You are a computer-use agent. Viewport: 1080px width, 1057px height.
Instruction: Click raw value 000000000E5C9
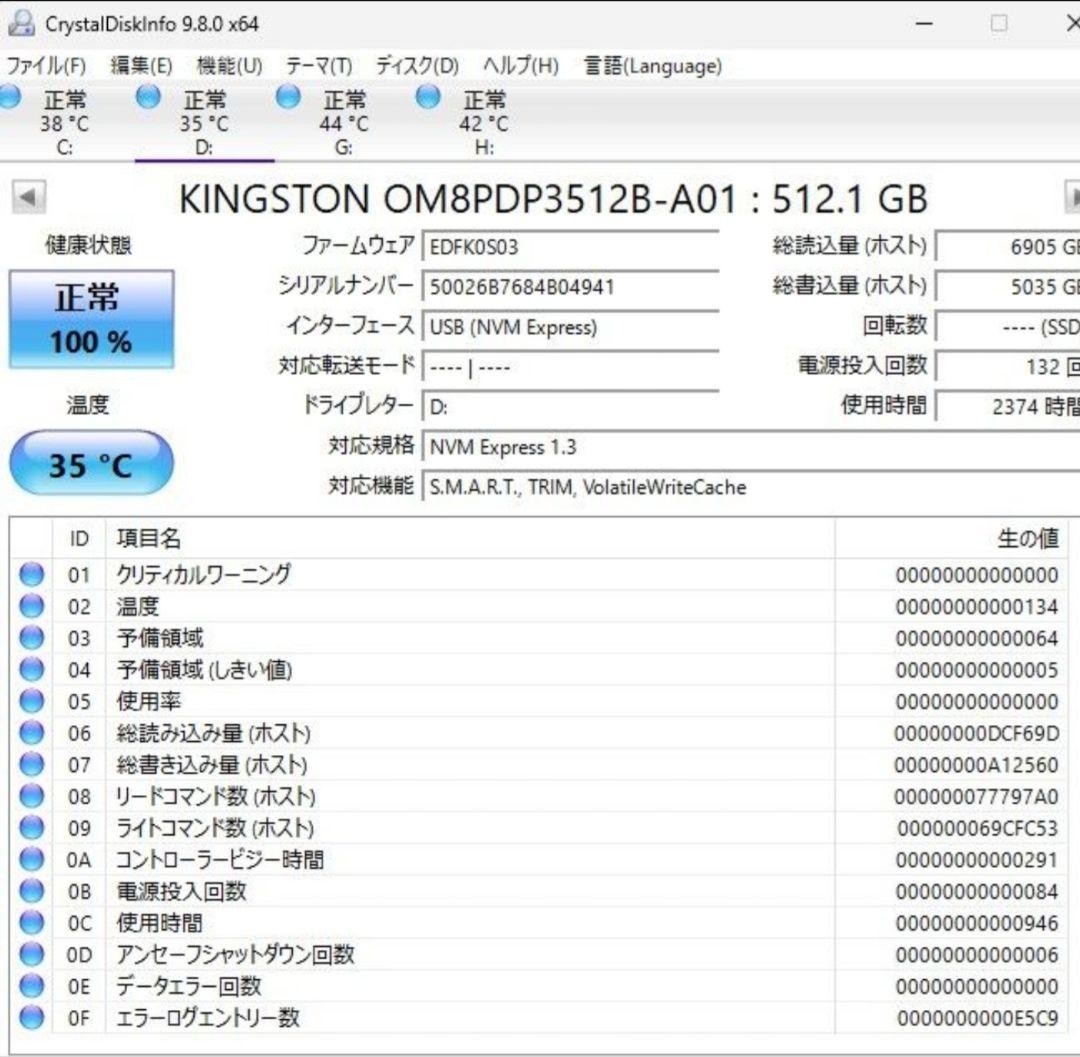click(x=977, y=1018)
